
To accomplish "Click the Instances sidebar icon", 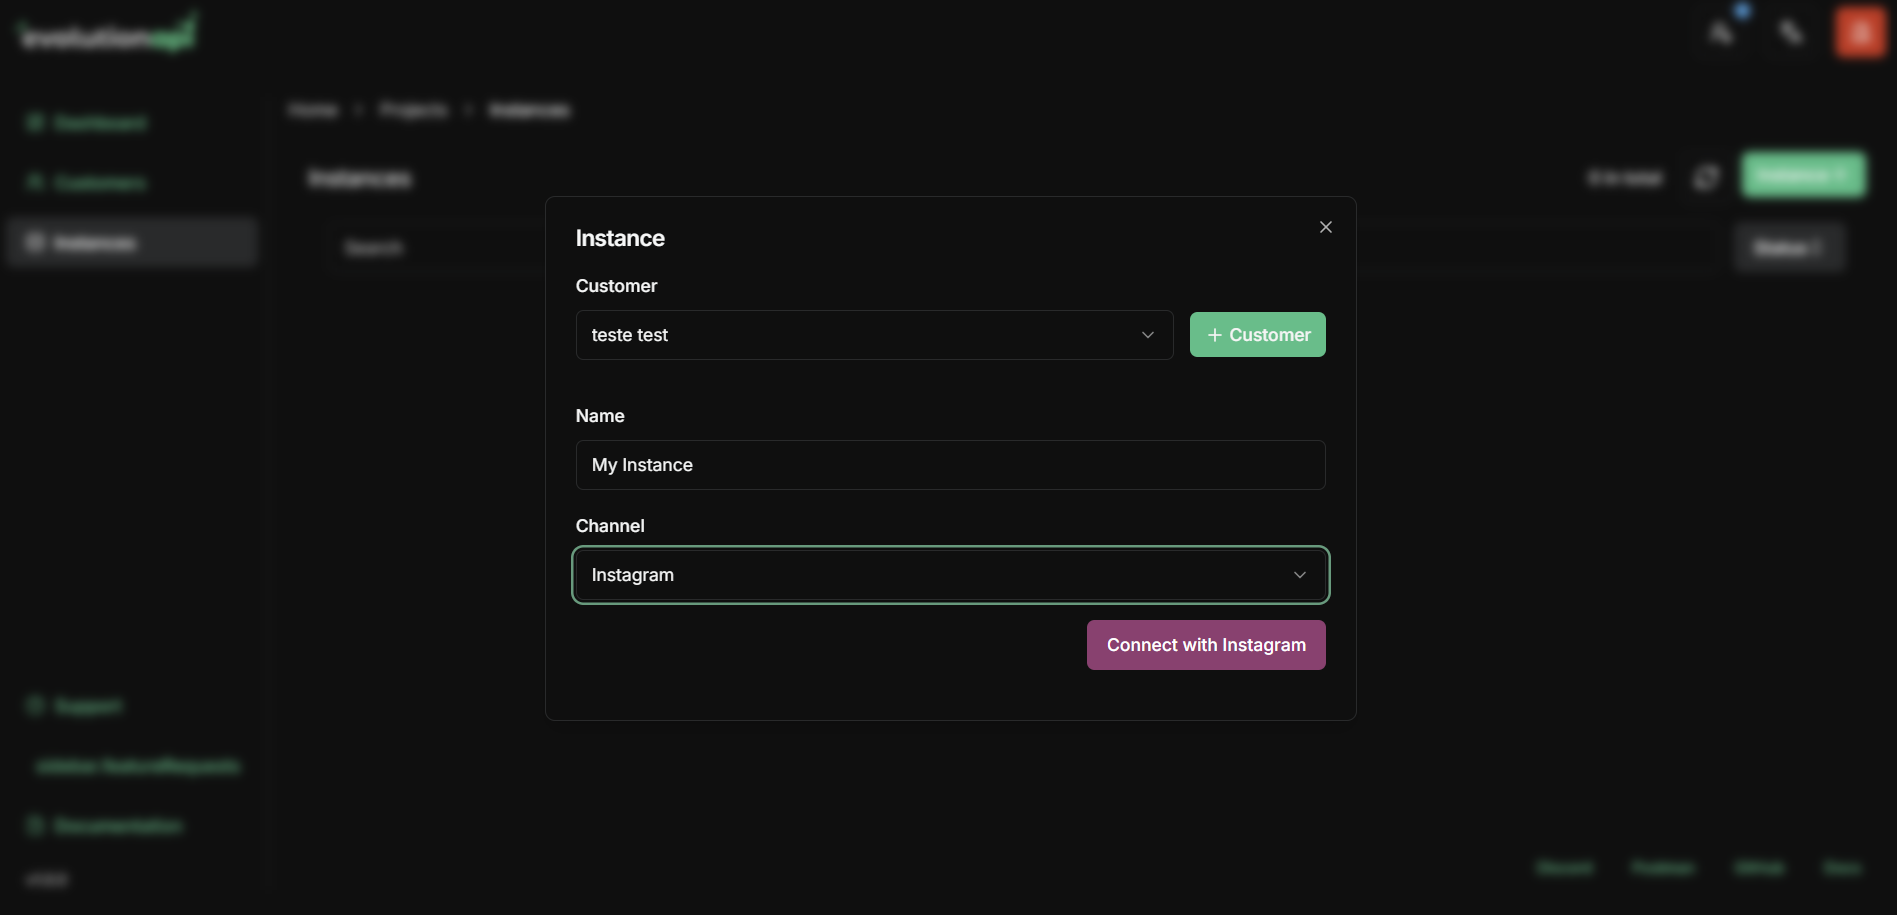I will [x=36, y=241].
